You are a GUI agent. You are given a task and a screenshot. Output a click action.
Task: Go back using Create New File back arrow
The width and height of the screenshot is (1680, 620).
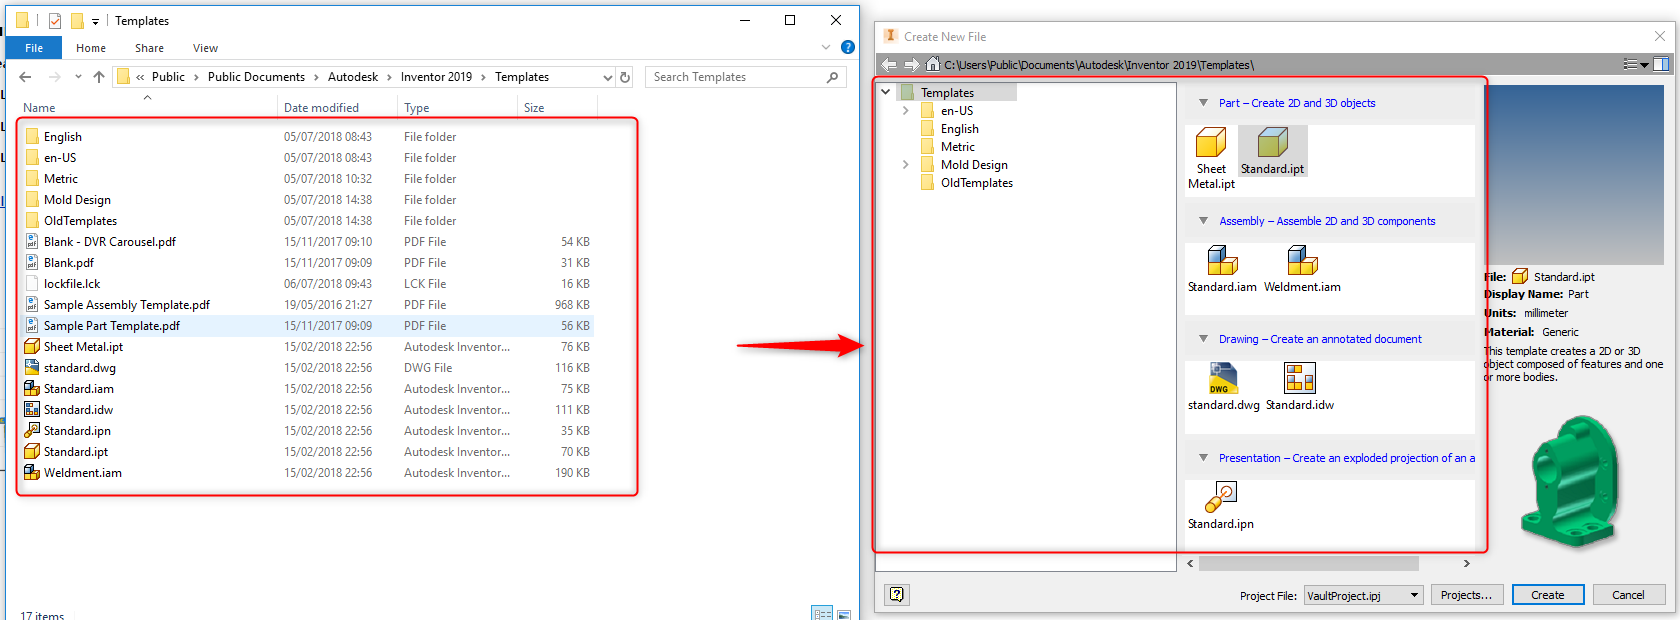click(x=889, y=64)
